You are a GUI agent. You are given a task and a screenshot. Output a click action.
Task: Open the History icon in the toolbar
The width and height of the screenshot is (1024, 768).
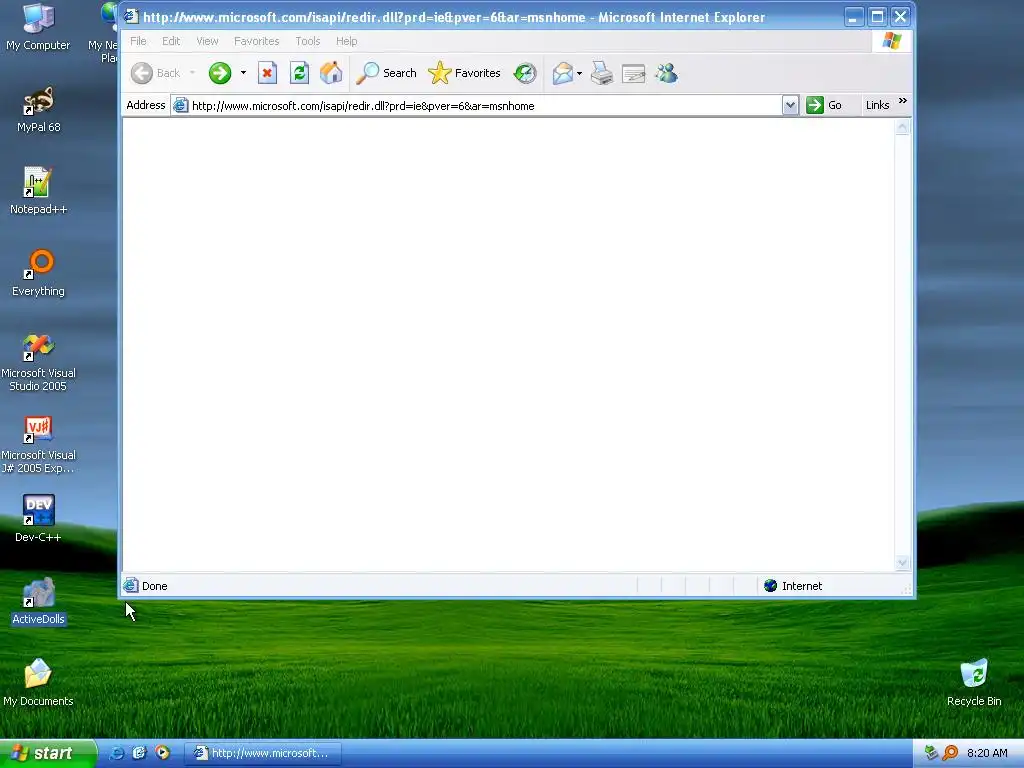click(x=524, y=73)
